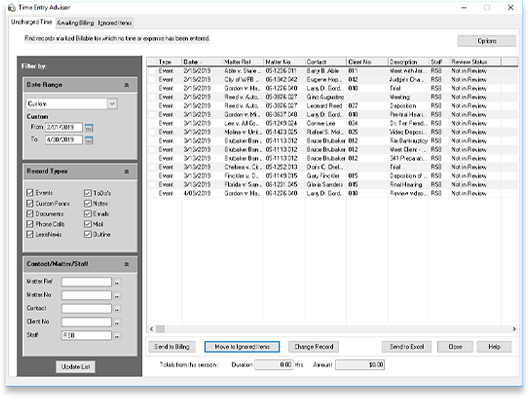Click the Close button beside Help
The height and width of the screenshot is (398, 529).
tap(455, 346)
